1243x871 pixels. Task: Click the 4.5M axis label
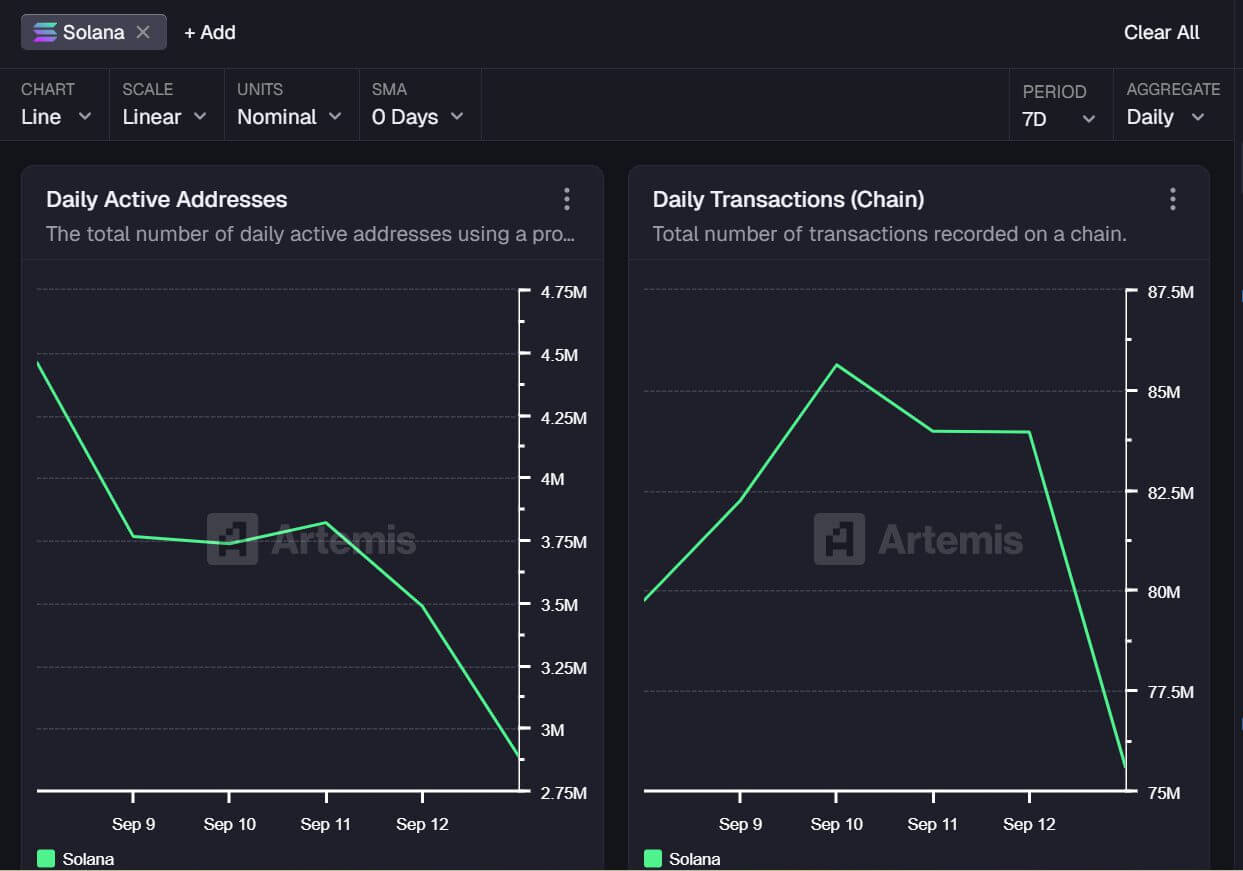(559, 355)
